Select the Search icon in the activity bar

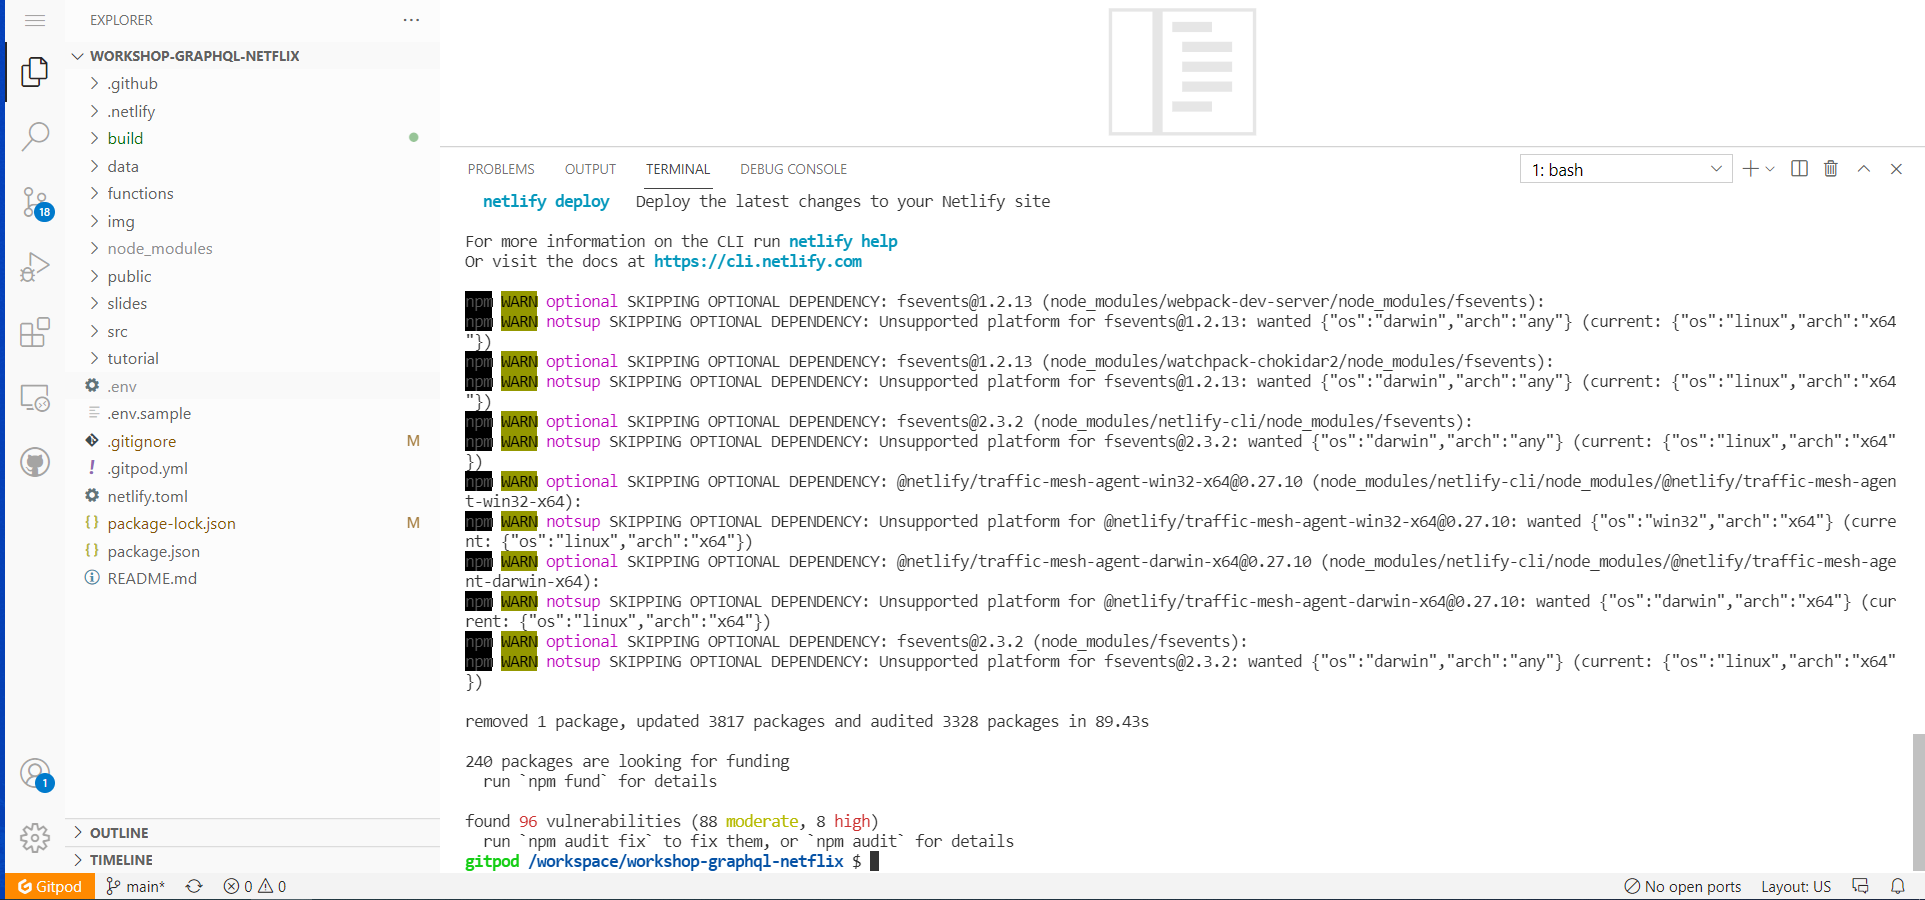pyautogui.click(x=35, y=135)
